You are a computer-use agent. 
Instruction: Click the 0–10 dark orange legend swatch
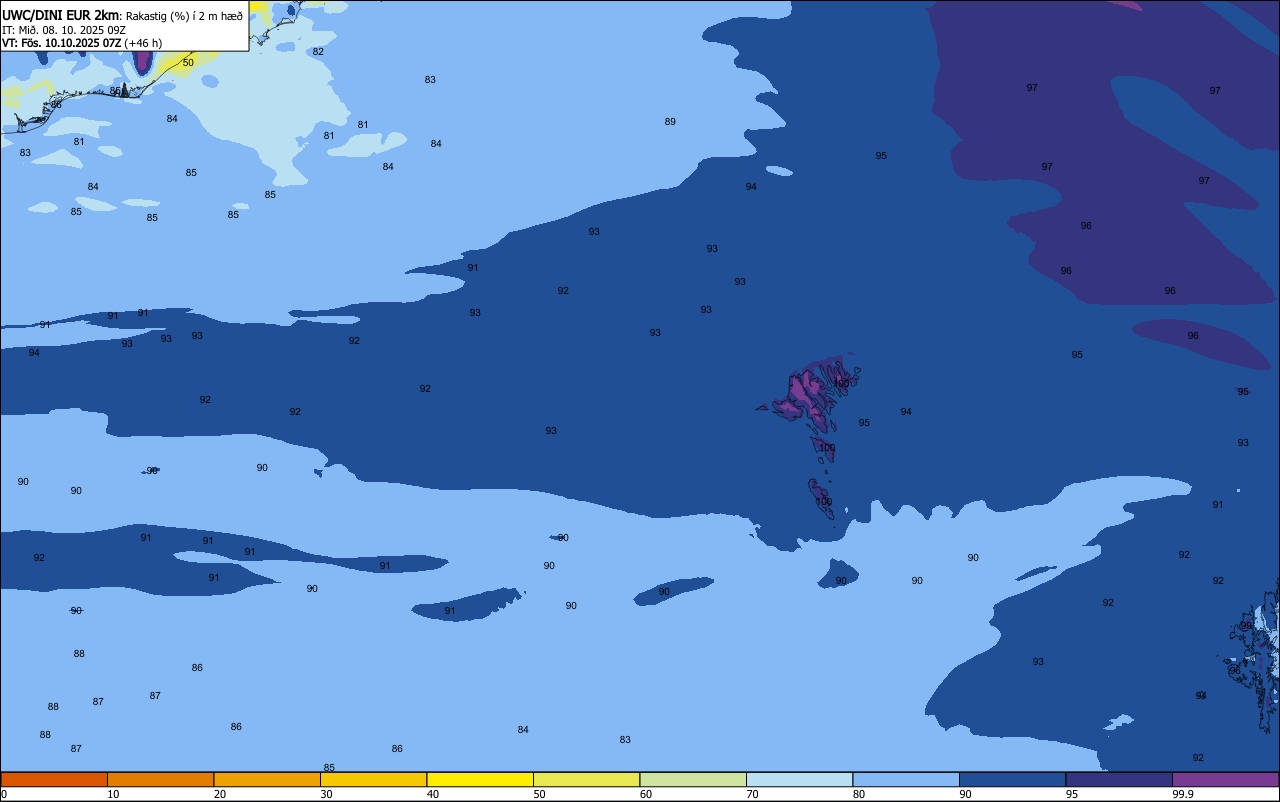(x=54, y=779)
